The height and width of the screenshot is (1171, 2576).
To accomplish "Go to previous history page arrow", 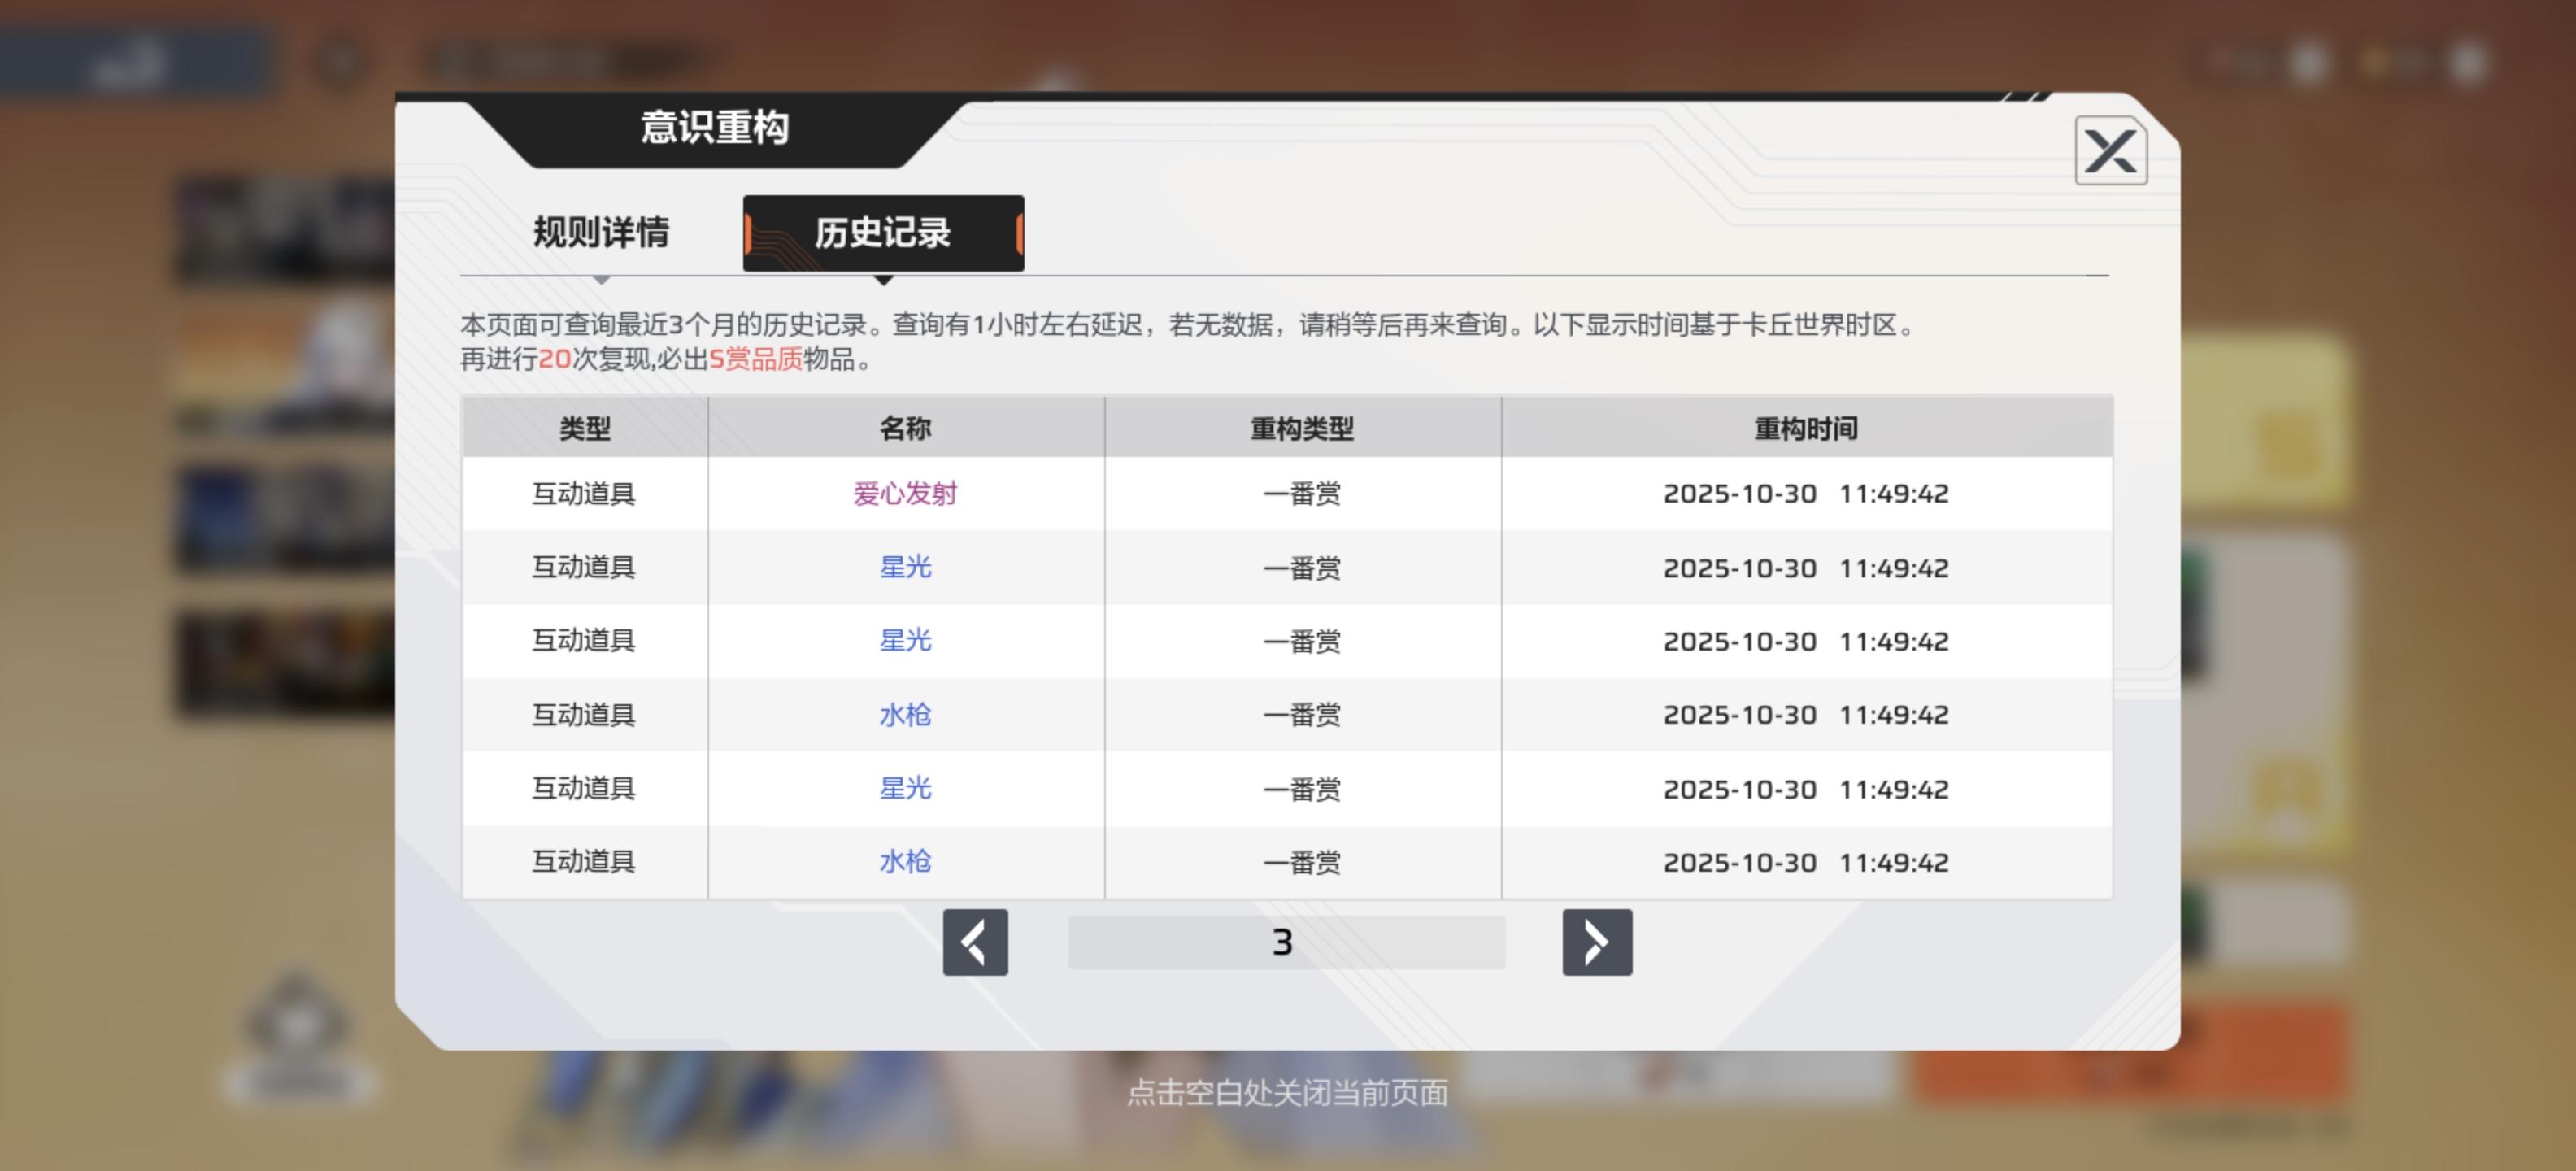I will [975, 941].
